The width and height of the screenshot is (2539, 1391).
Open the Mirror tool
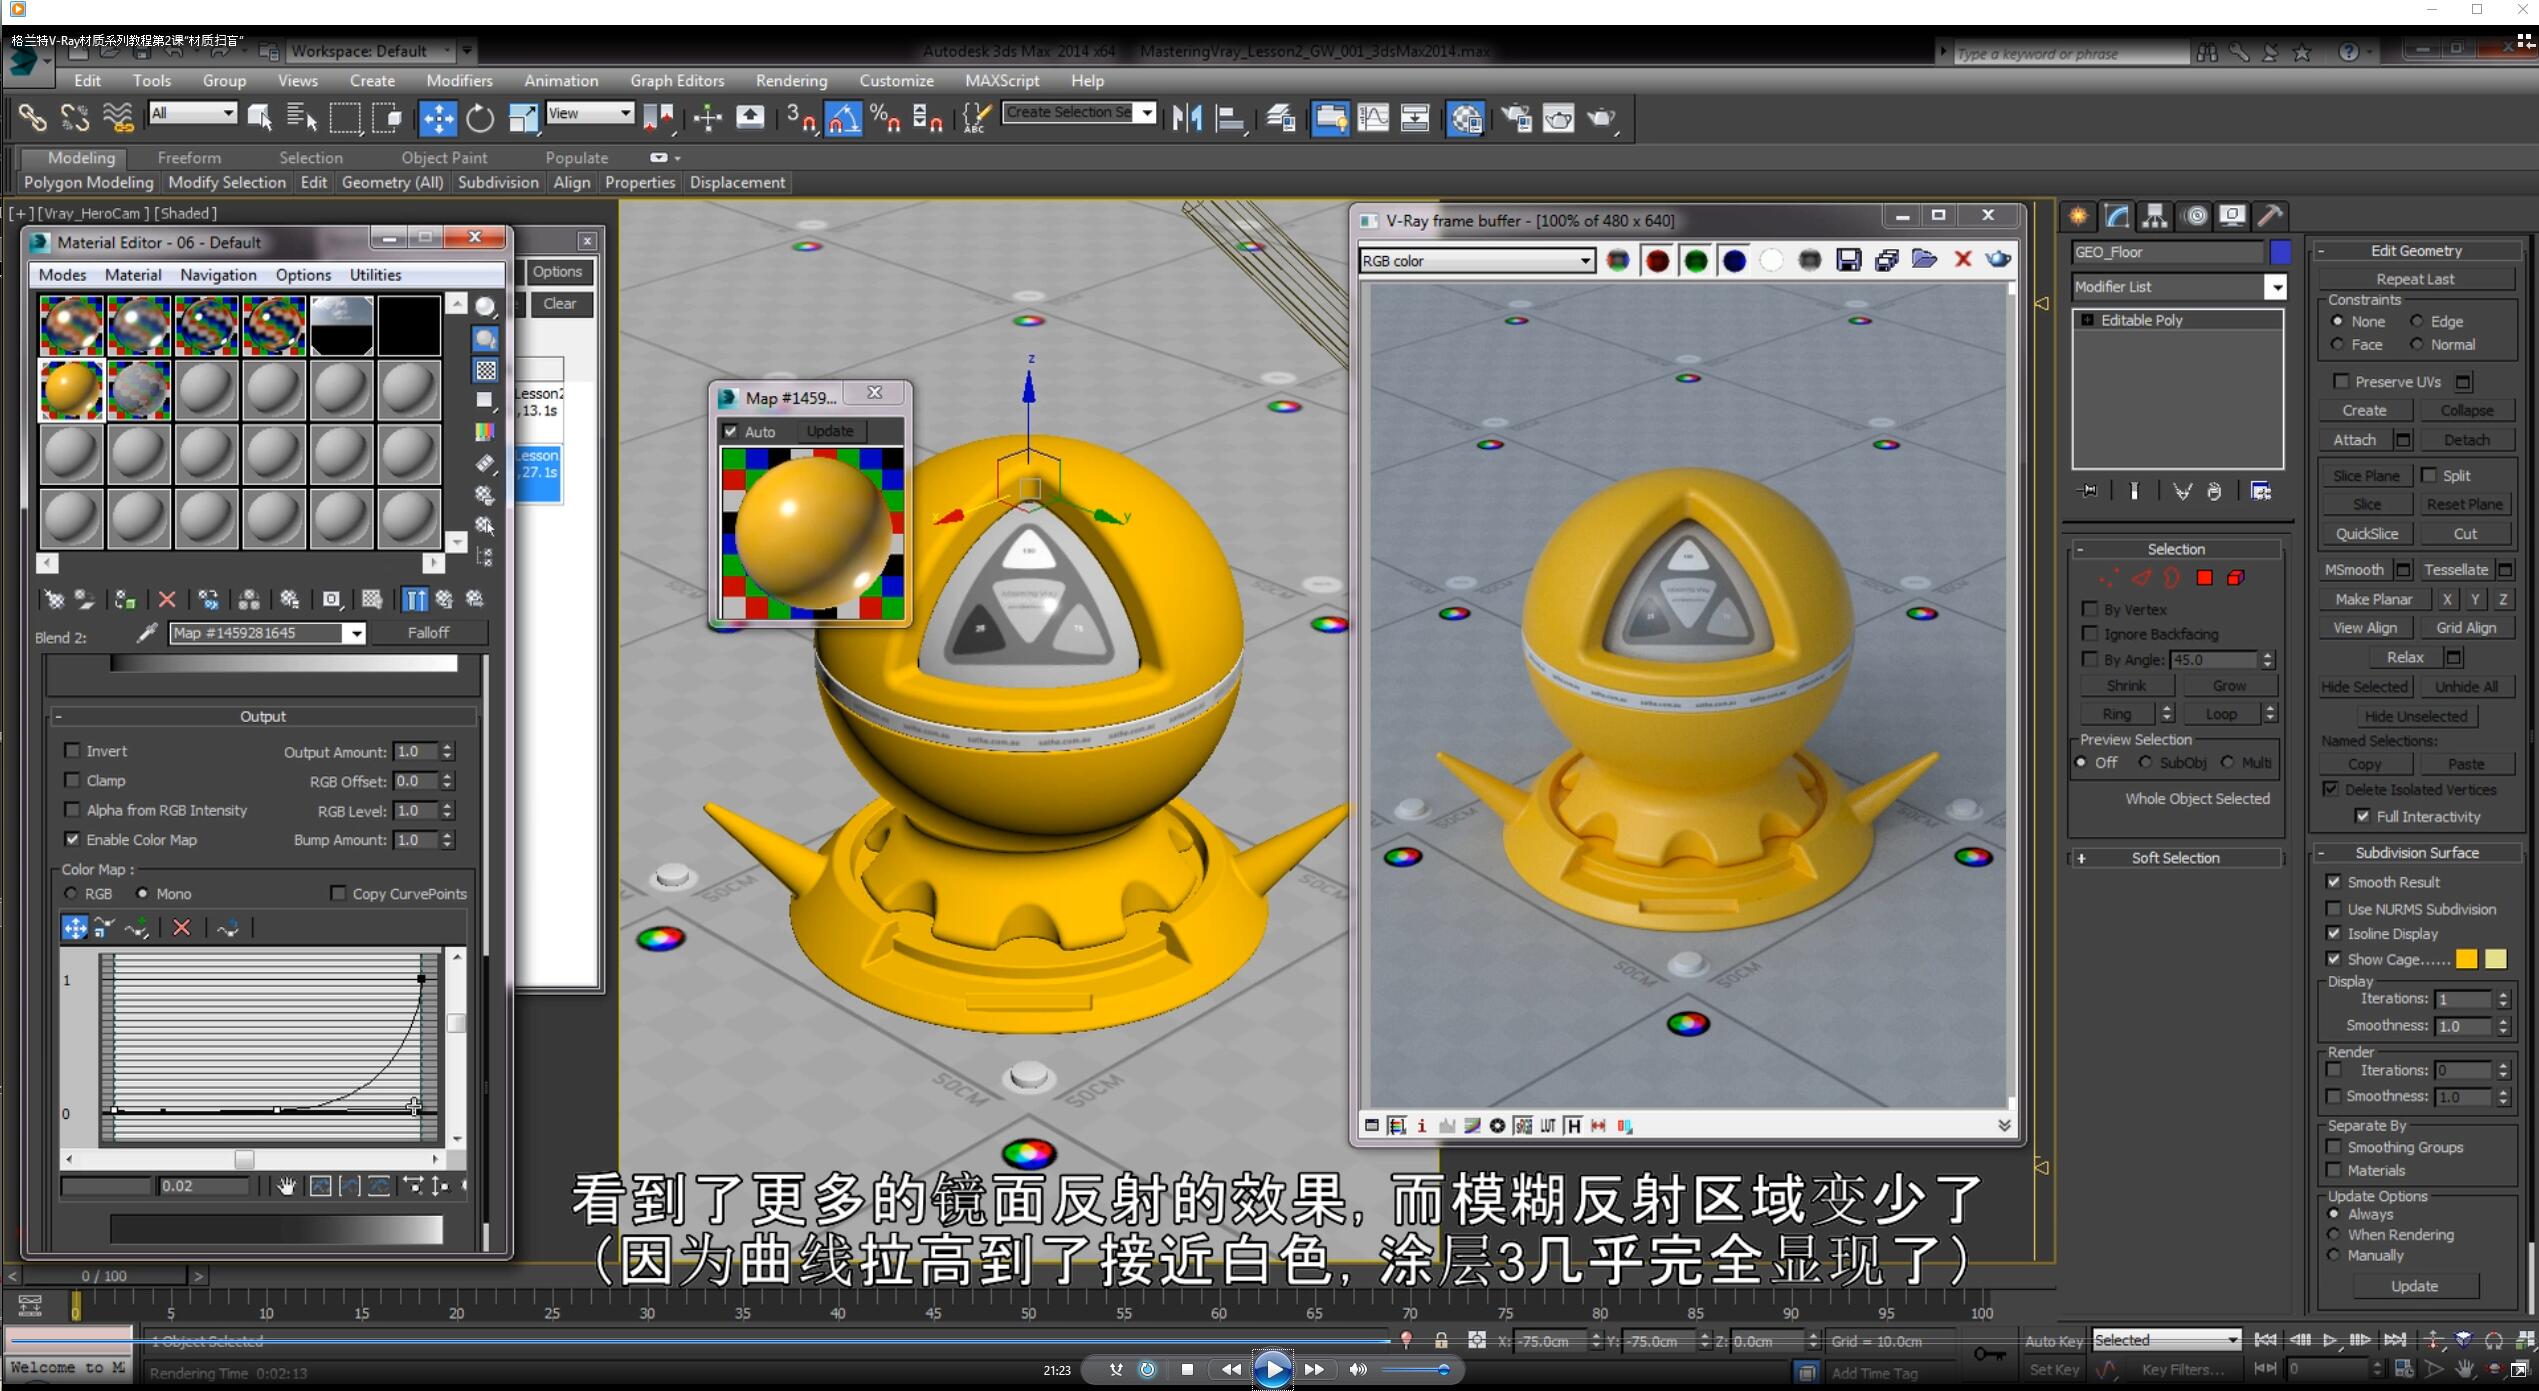[x=1187, y=118]
